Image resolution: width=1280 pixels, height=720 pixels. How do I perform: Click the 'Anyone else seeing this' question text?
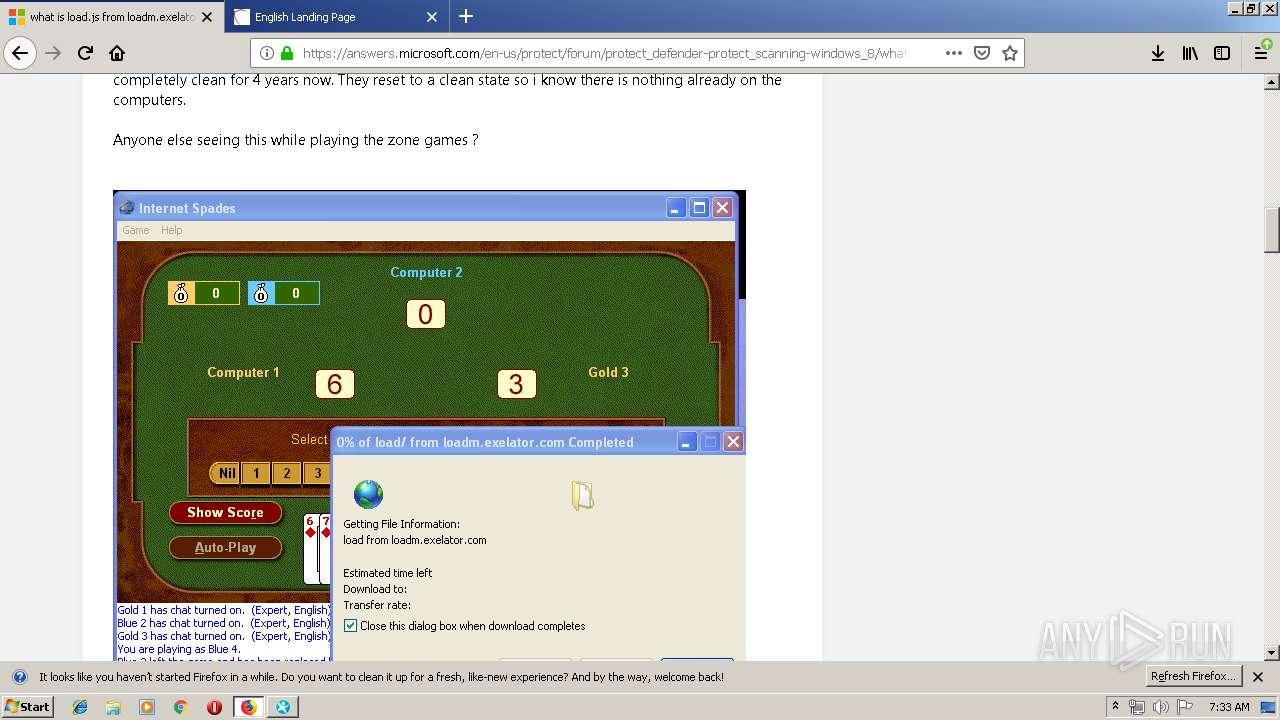[295, 140]
